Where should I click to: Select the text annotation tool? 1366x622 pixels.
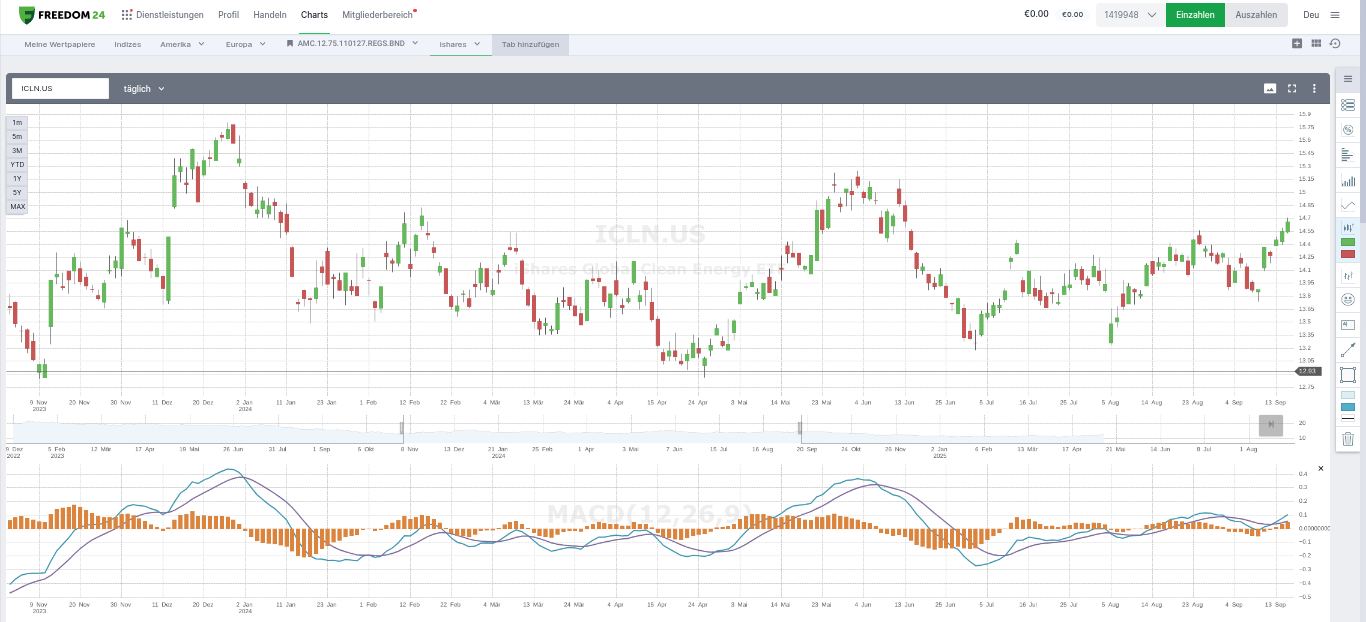(x=1347, y=324)
